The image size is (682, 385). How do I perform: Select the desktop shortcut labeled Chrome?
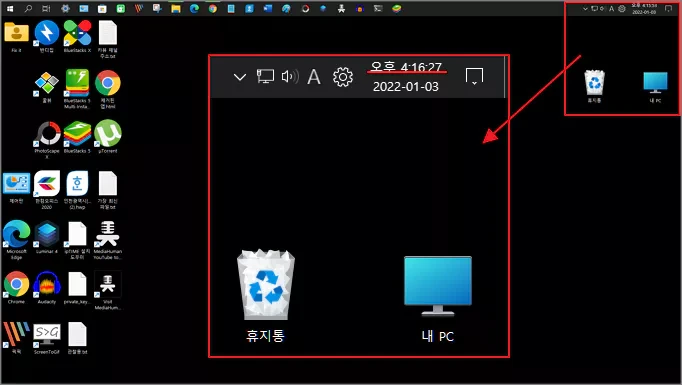tap(17, 288)
